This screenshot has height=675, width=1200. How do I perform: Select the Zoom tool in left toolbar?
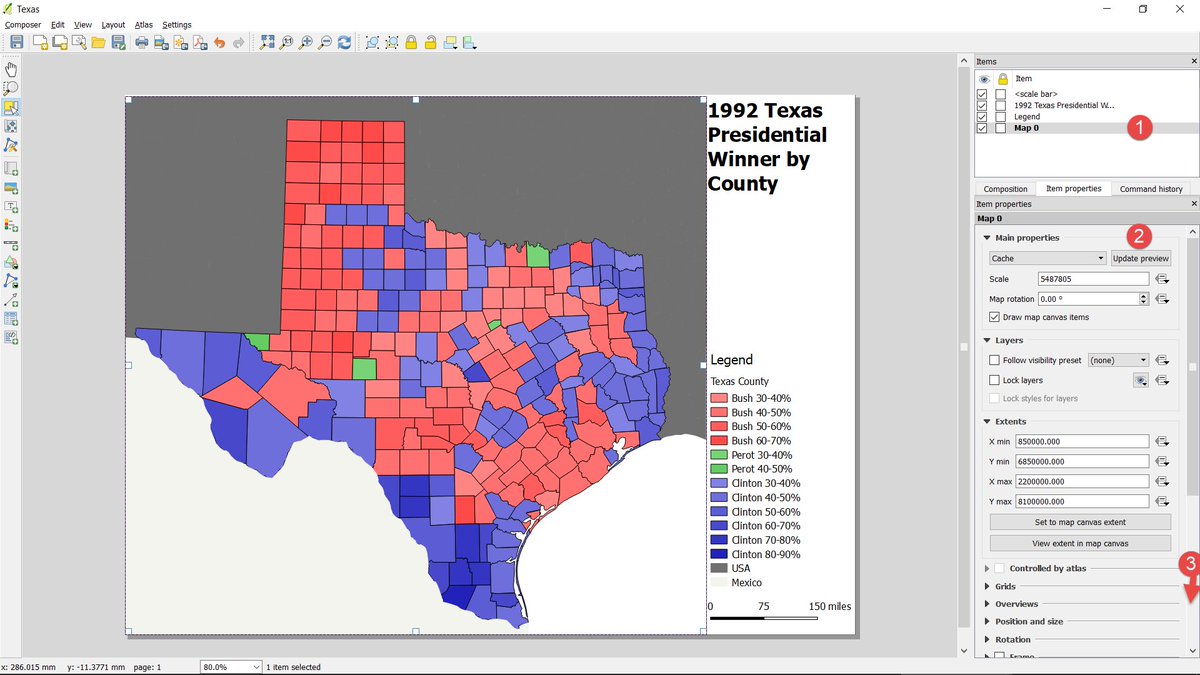[x=11, y=88]
